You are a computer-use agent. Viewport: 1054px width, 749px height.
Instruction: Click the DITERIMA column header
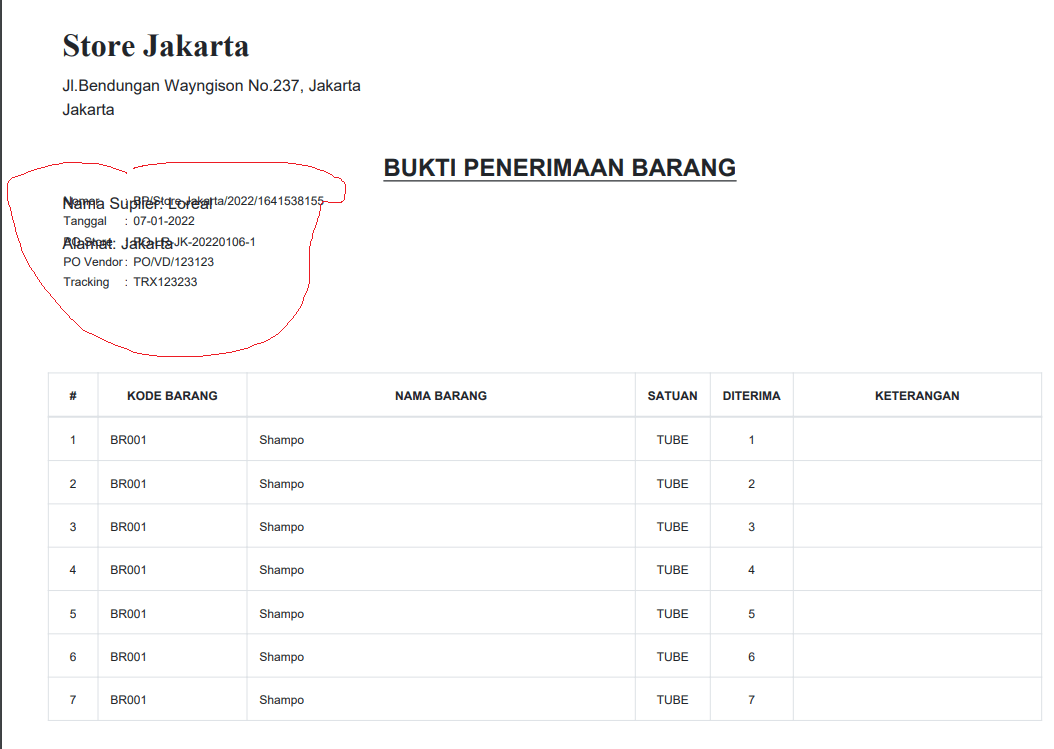point(751,395)
